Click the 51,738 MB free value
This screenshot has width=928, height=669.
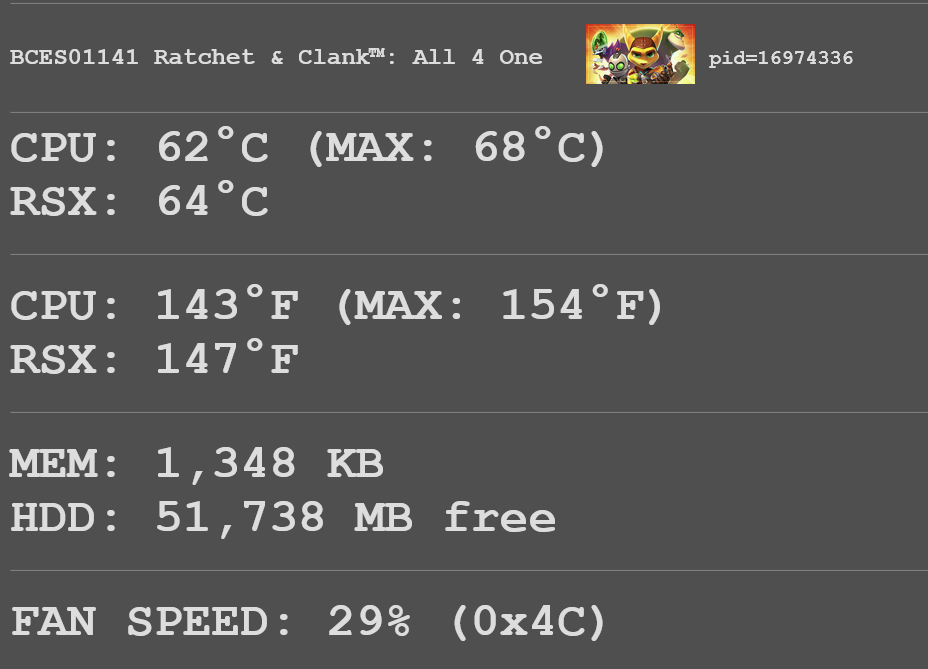tap(356, 517)
